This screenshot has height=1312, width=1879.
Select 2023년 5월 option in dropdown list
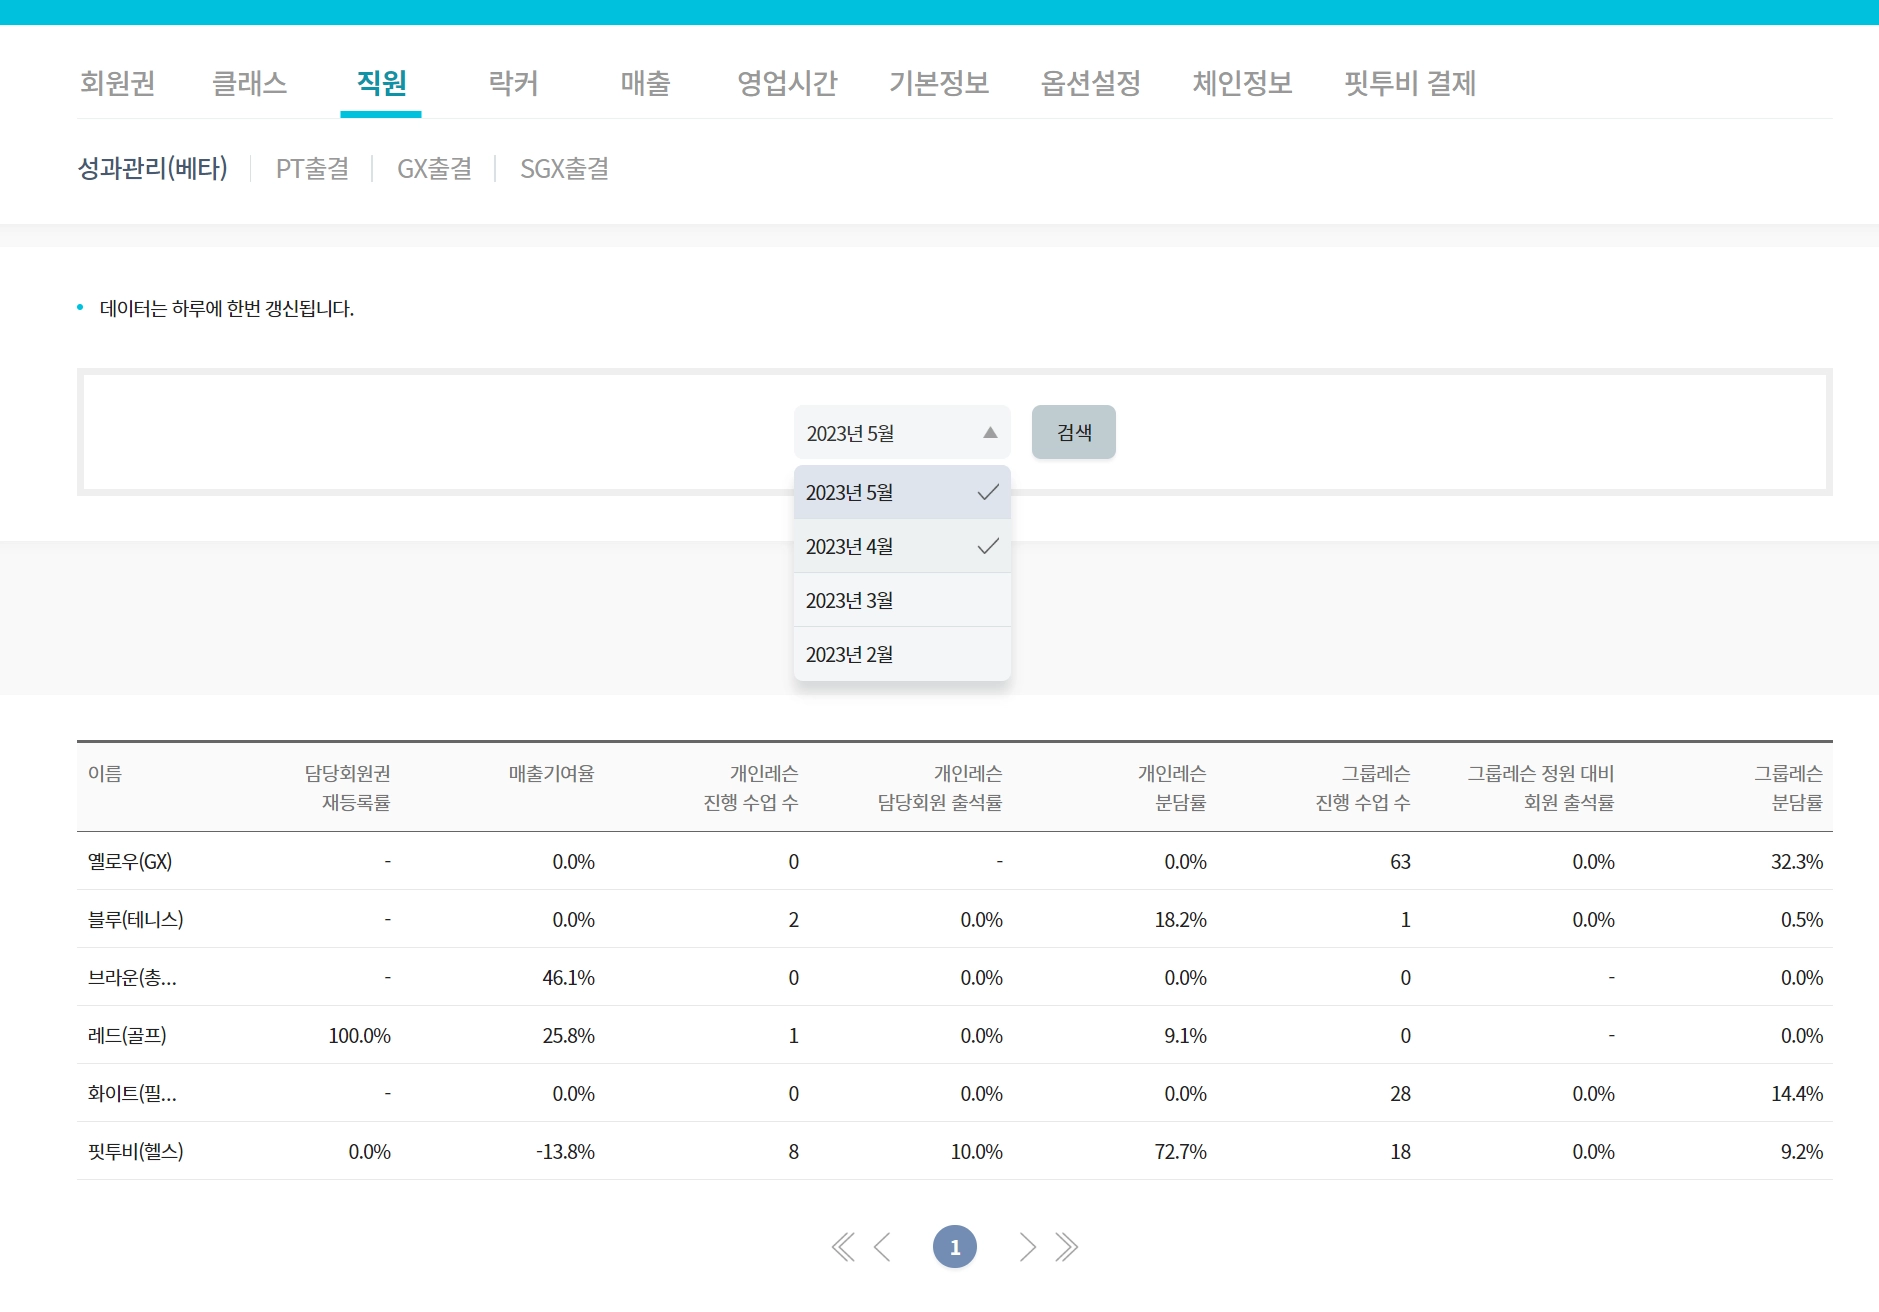pos(901,493)
